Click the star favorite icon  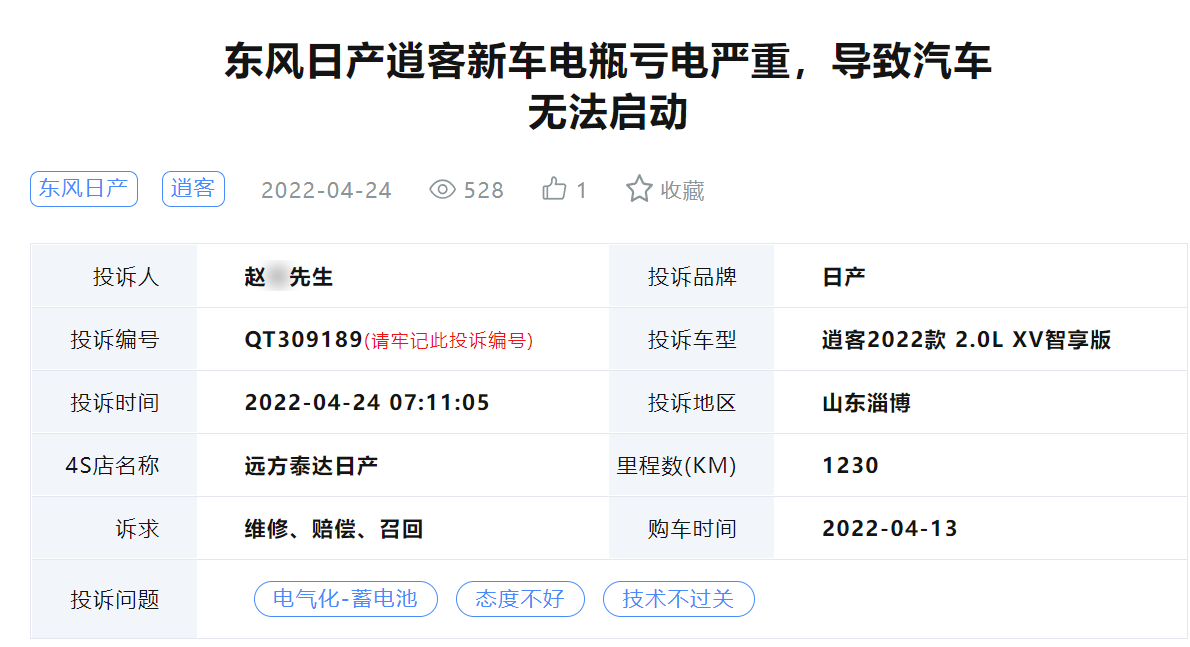[639, 189]
